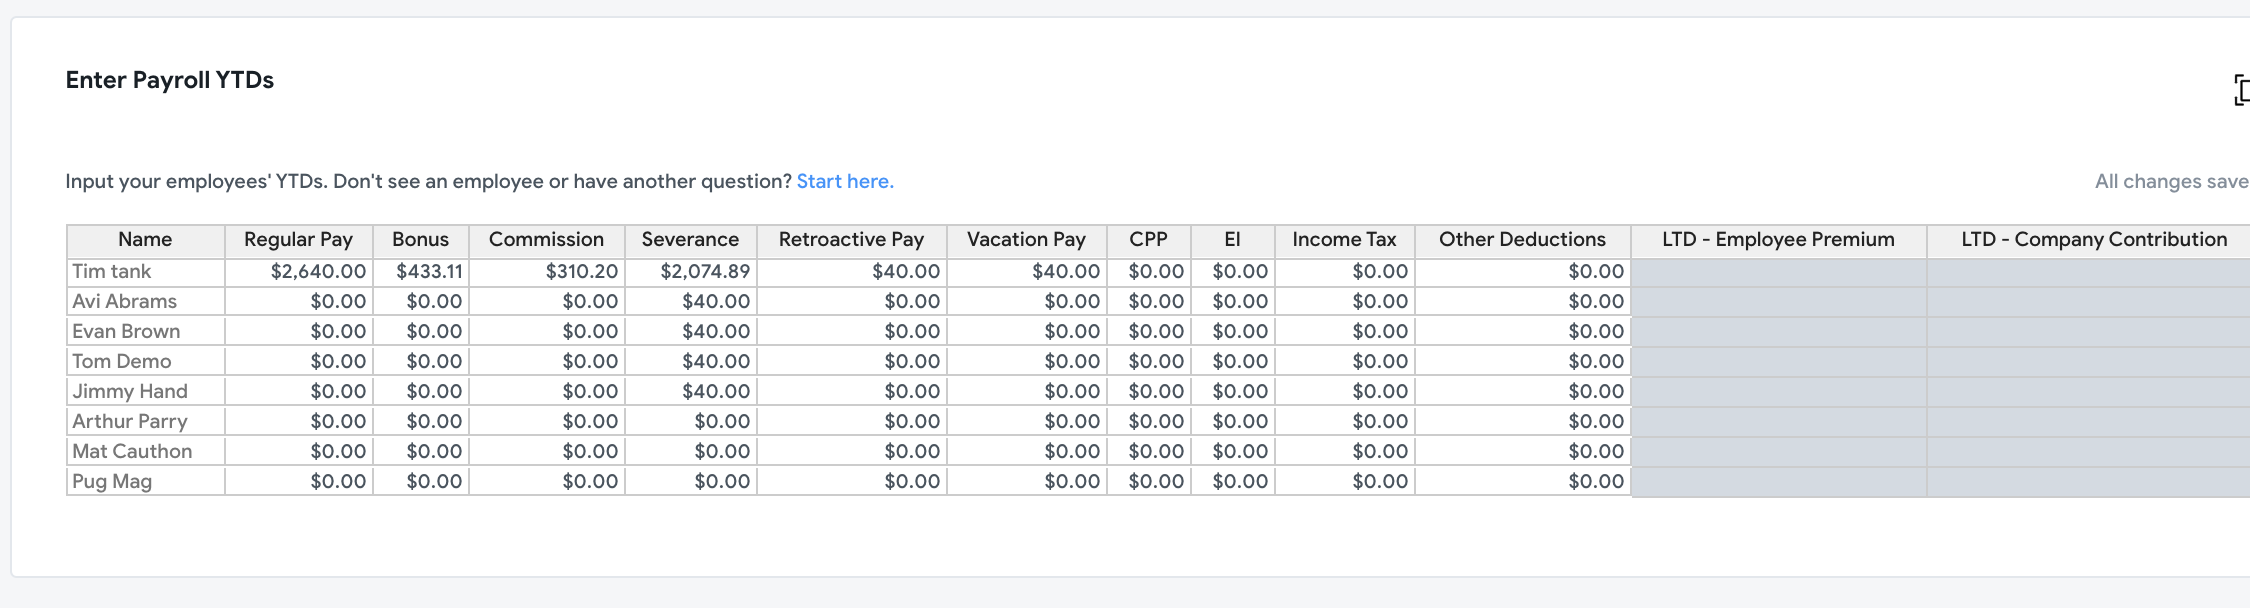The image size is (2250, 608).
Task: Select Tim tank's Income Tax cell
Action: pyautogui.click(x=1345, y=271)
